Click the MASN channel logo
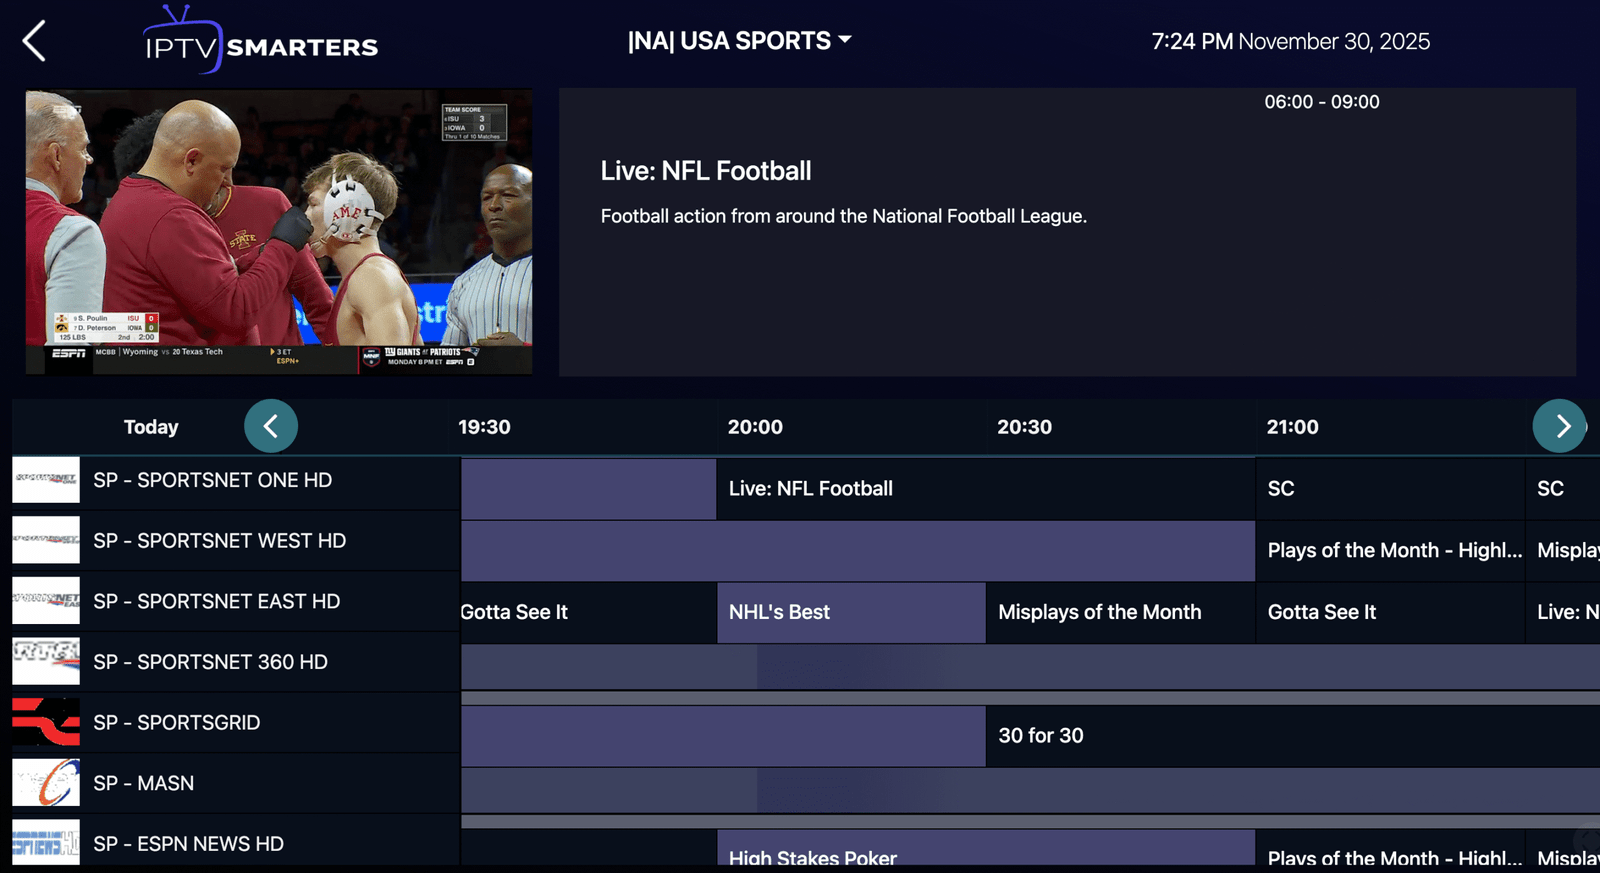1600x873 pixels. pyautogui.click(x=46, y=783)
